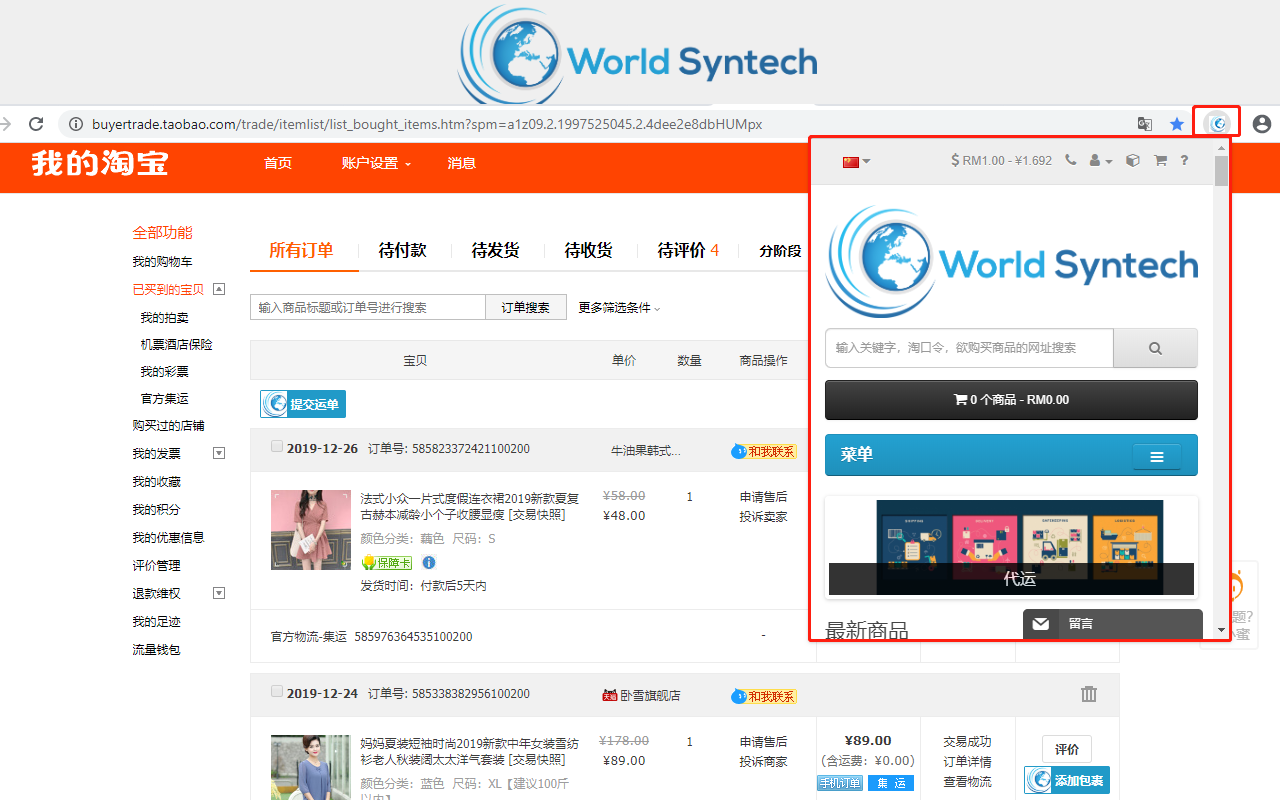1280x800 pixels.
Task: Select the 待收货 tab
Action: click(x=589, y=250)
